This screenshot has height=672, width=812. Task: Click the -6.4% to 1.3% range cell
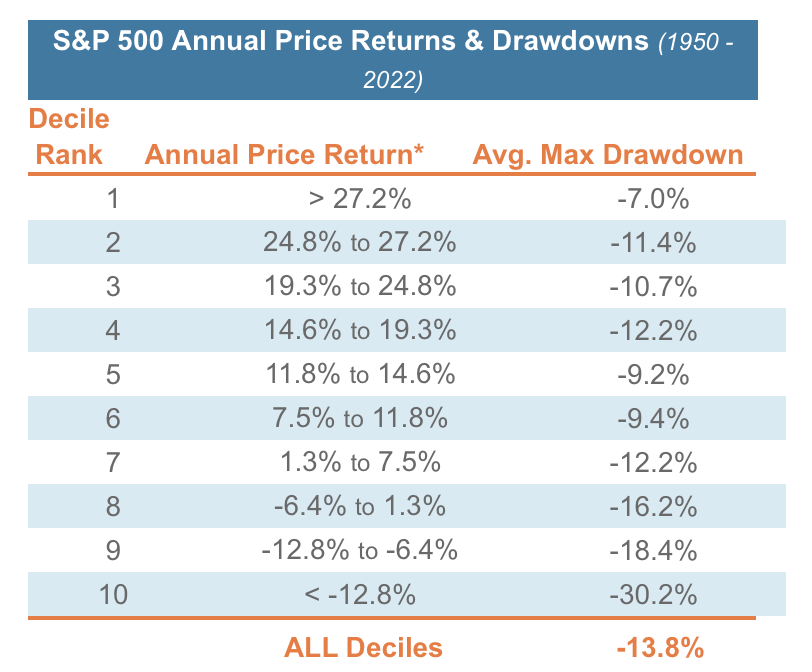click(x=360, y=507)
